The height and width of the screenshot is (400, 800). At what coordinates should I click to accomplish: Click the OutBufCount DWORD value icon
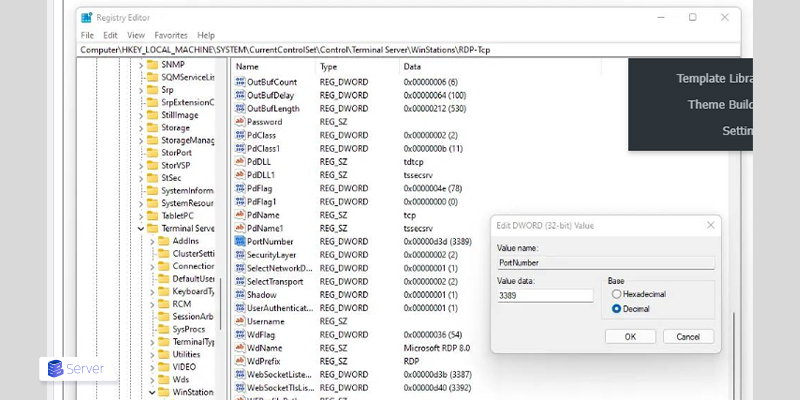240,82
